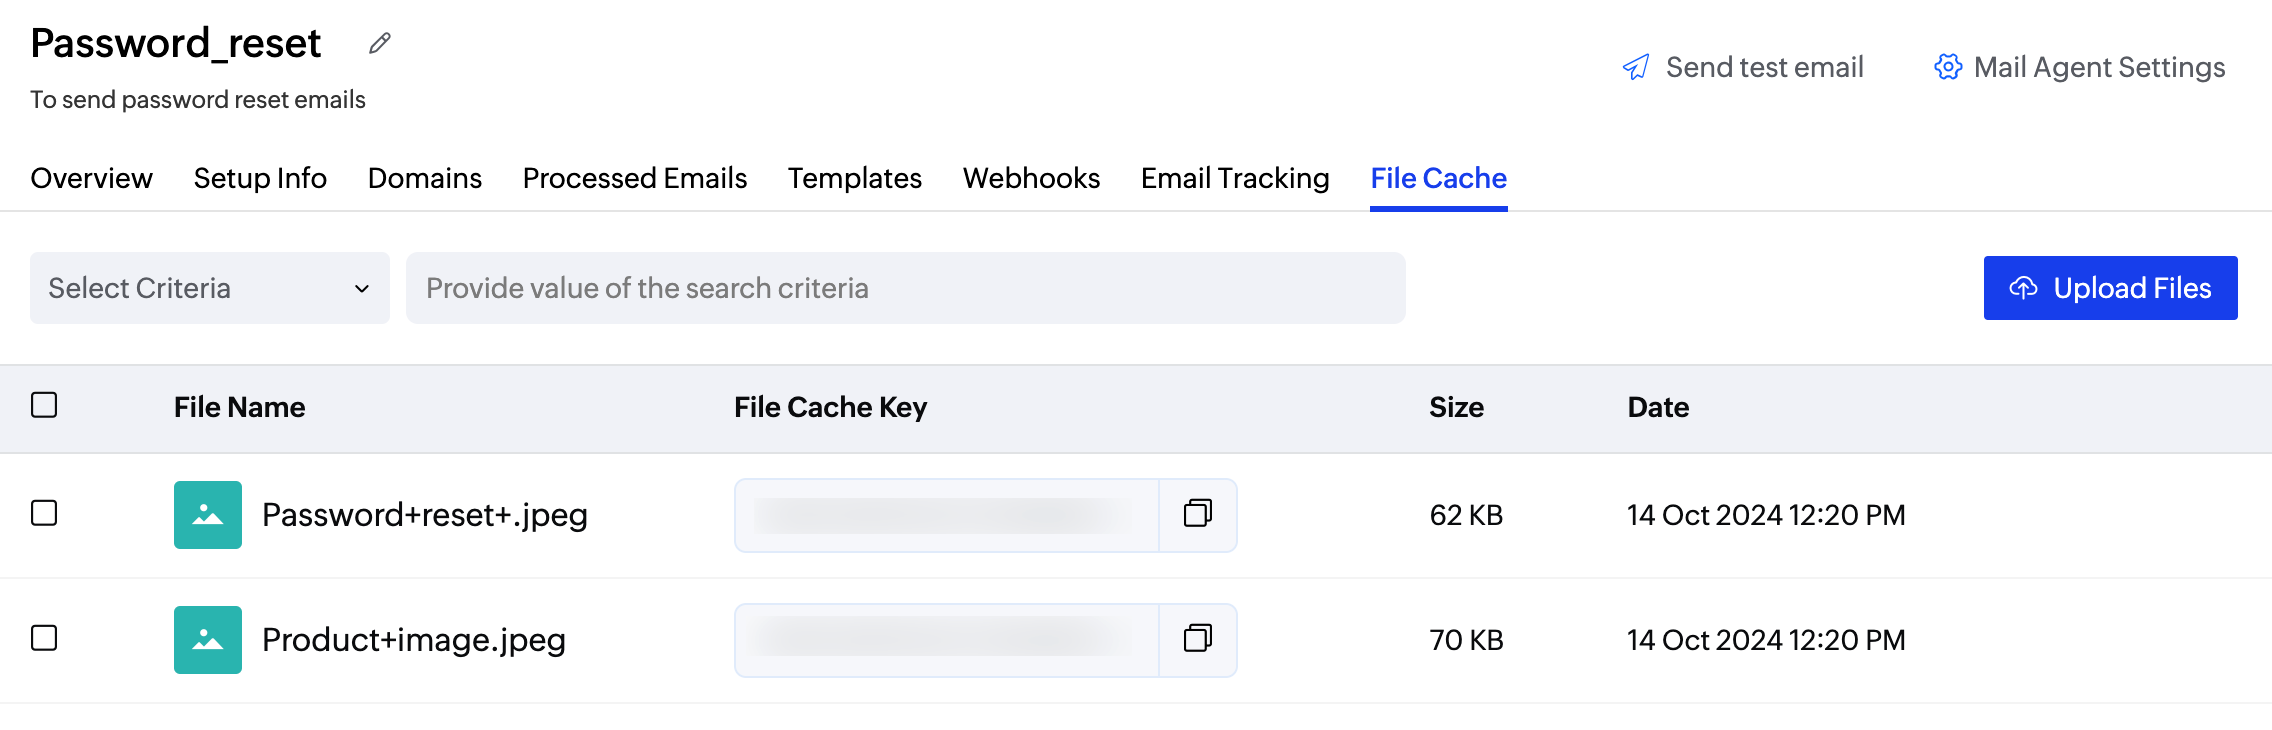
Task: Copy the Product+image.jpeg file cache key
Action: 1197,639
